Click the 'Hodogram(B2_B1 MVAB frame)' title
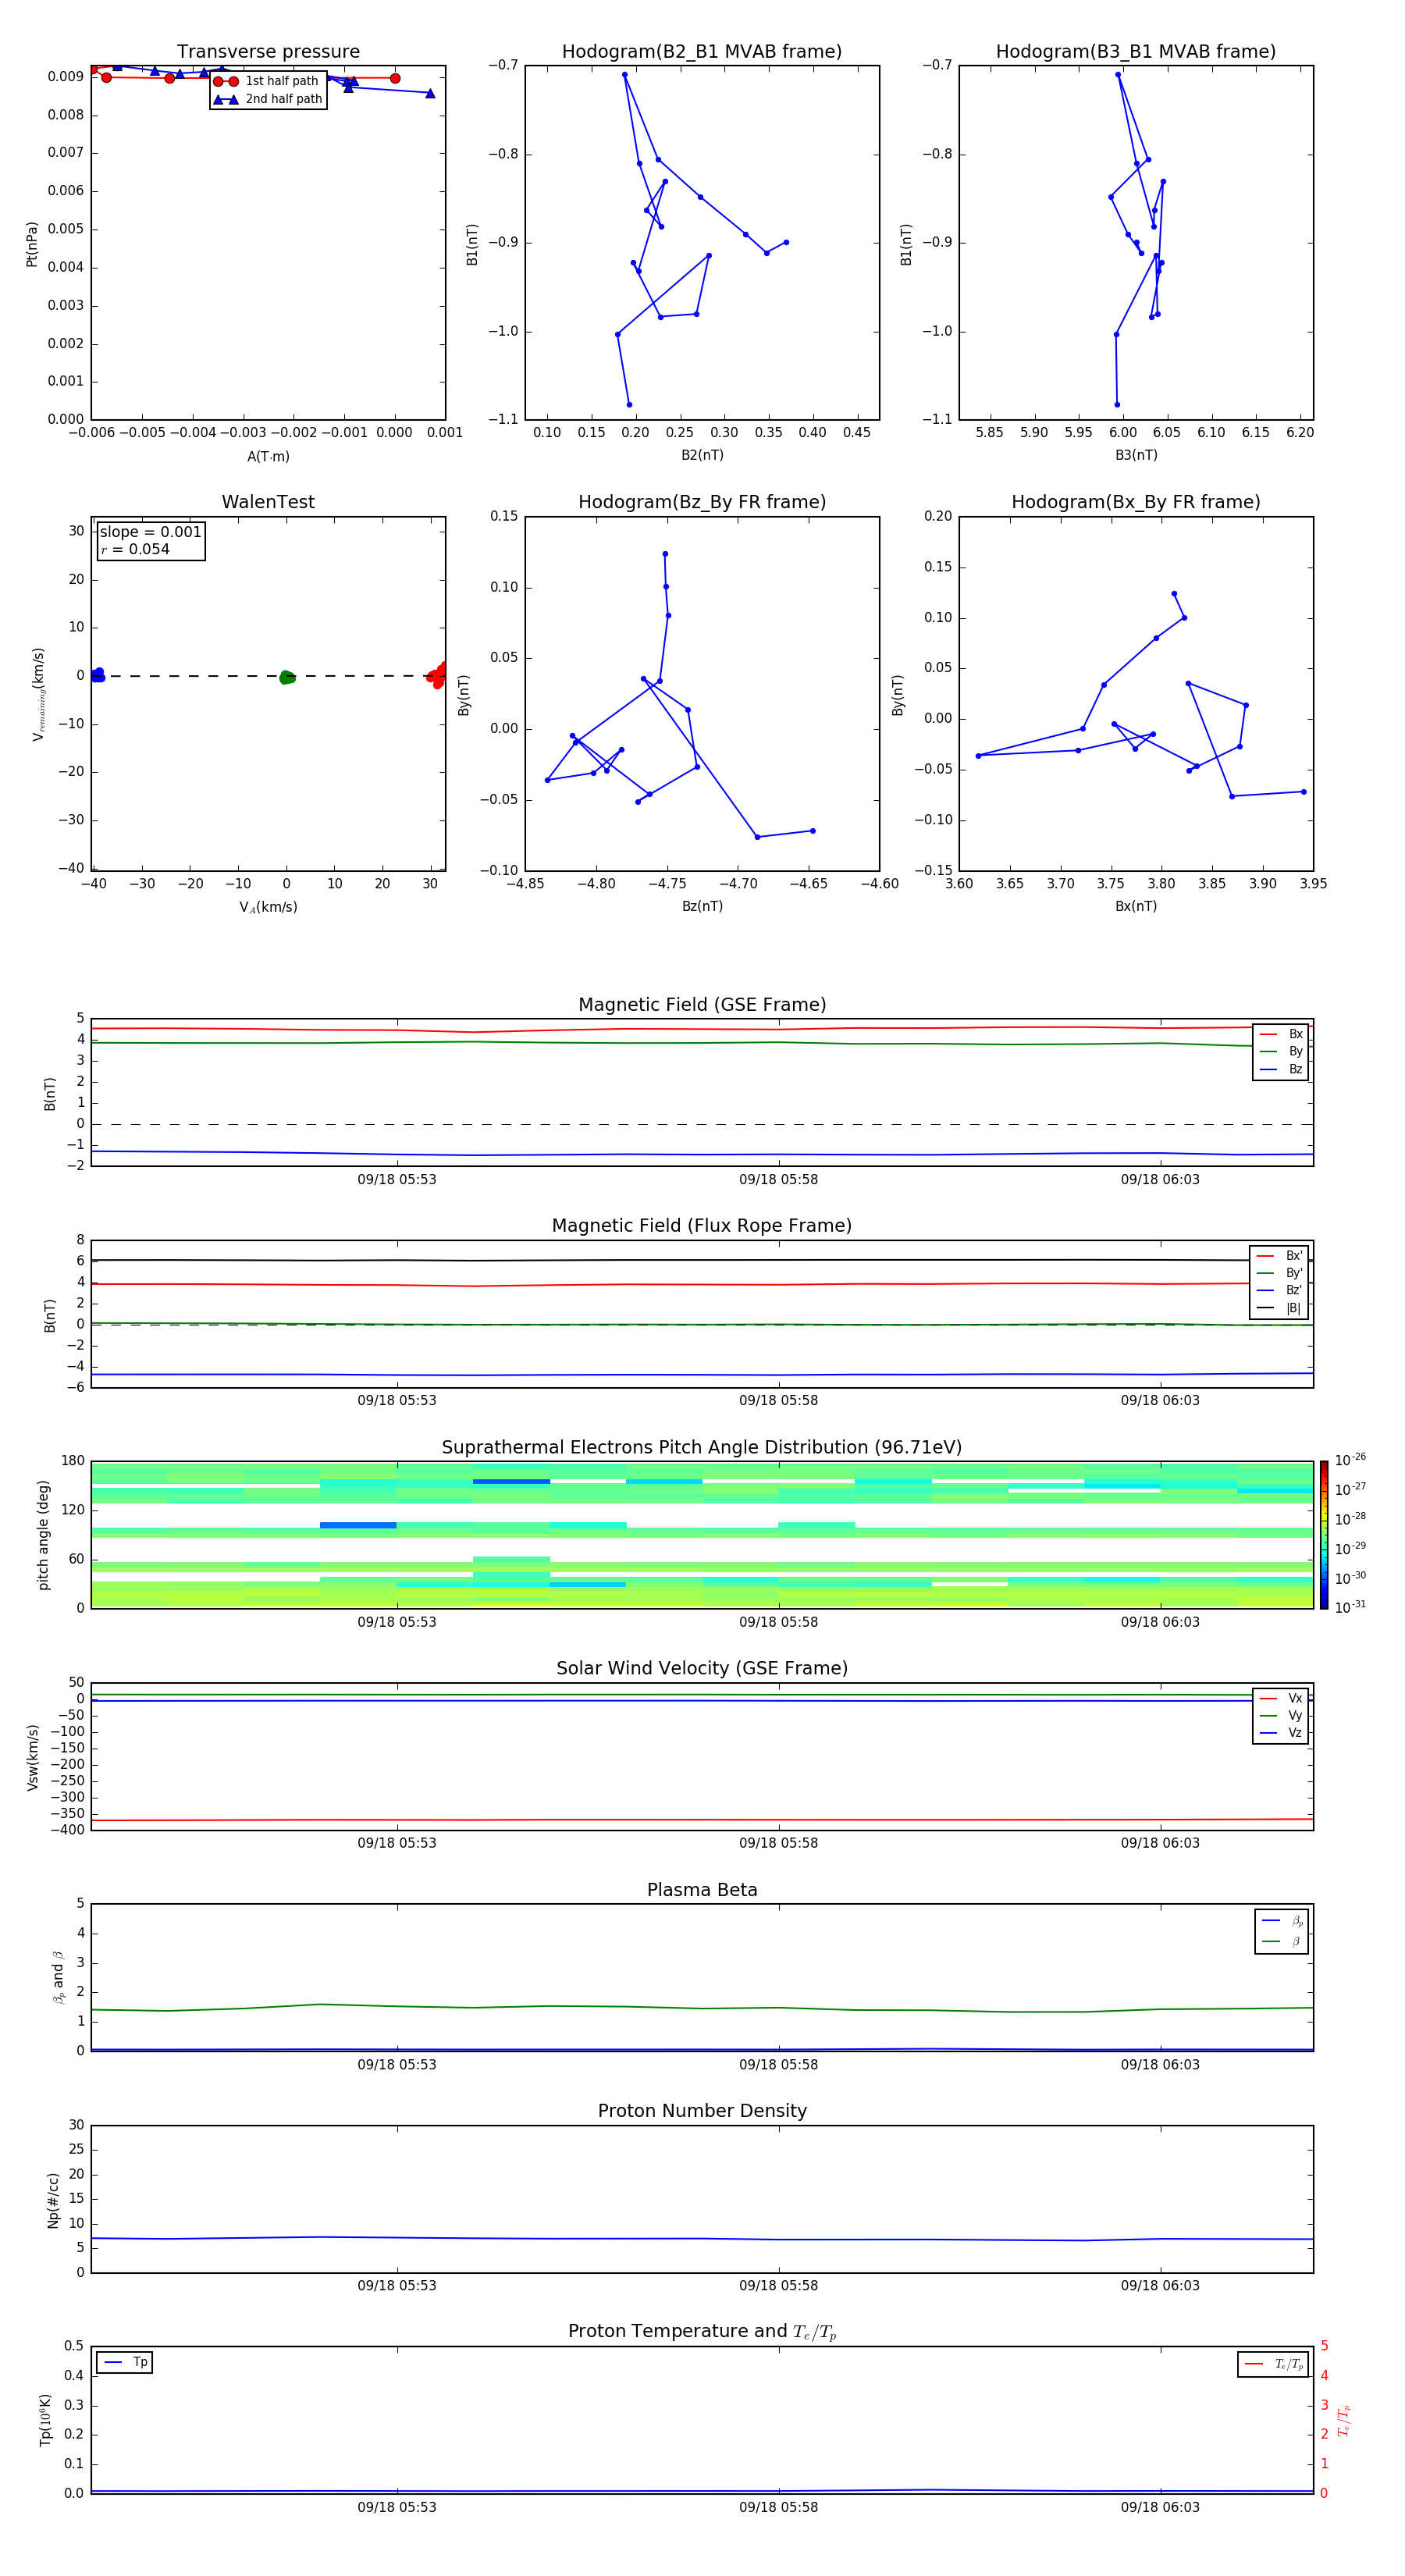Image resolution: width=1405 pixels, height=2576 pixels. coord(702,52)
